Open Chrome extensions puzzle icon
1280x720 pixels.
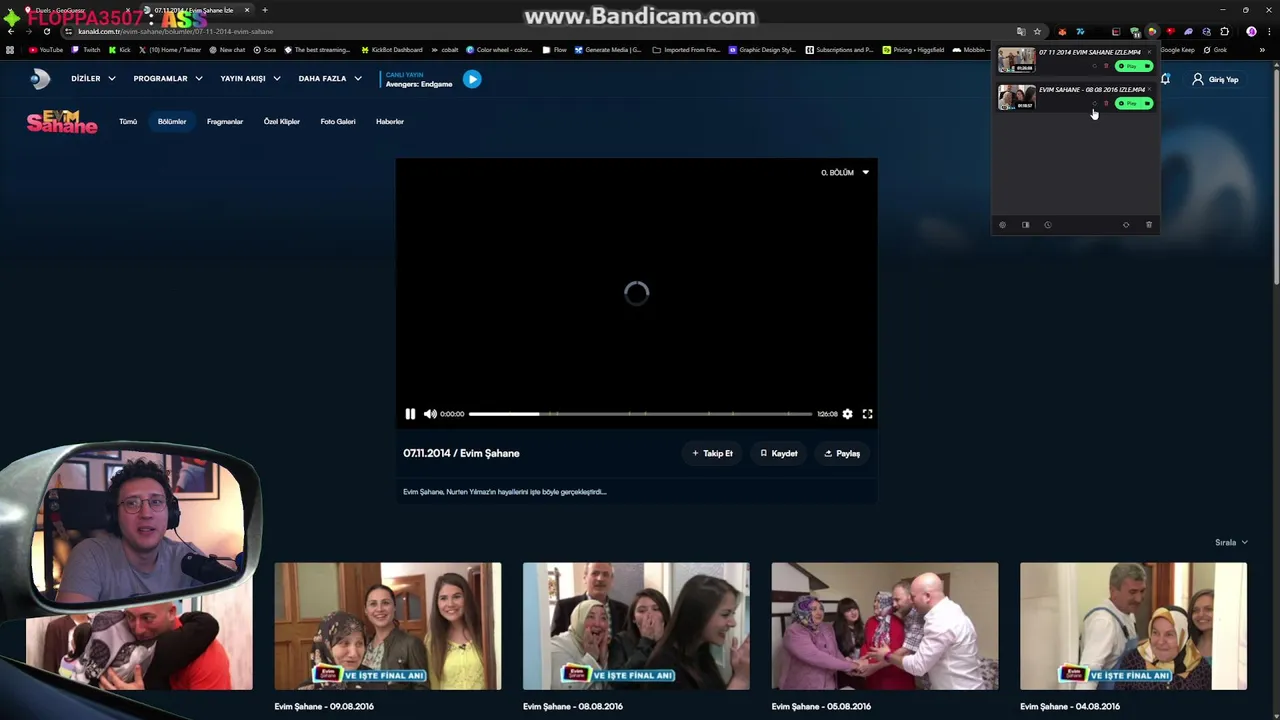coord(1224,31)
